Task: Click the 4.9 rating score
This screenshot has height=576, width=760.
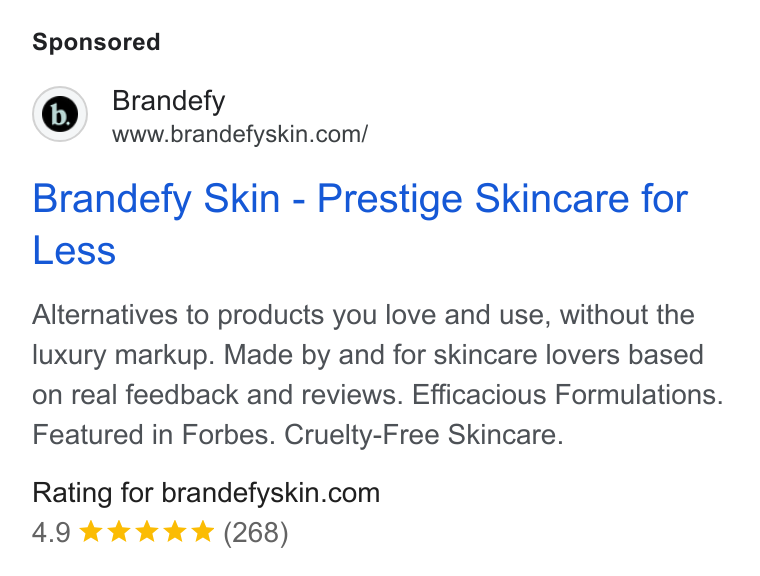Action: coord(51,532)
